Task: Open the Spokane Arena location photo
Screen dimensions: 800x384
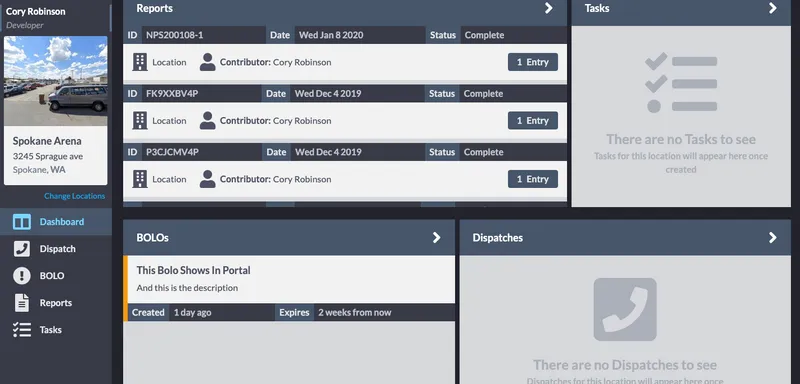Action: point(56,81)
